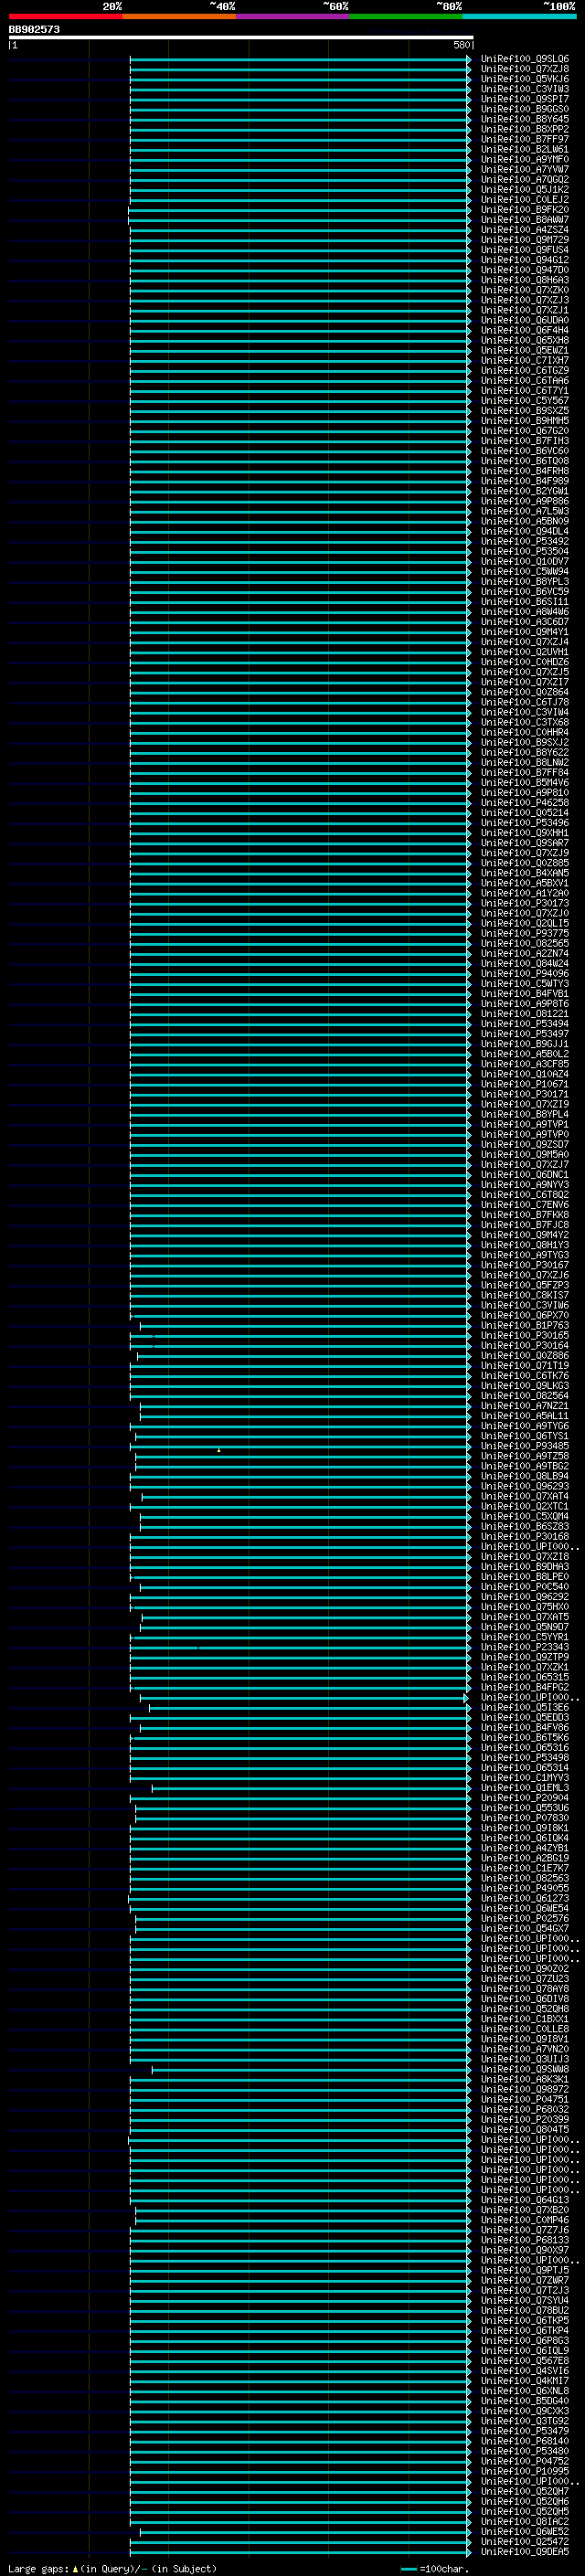585x2576 pixels.
Task: Click the UniRef100_P53498 label
Action: click(525, 1757)
